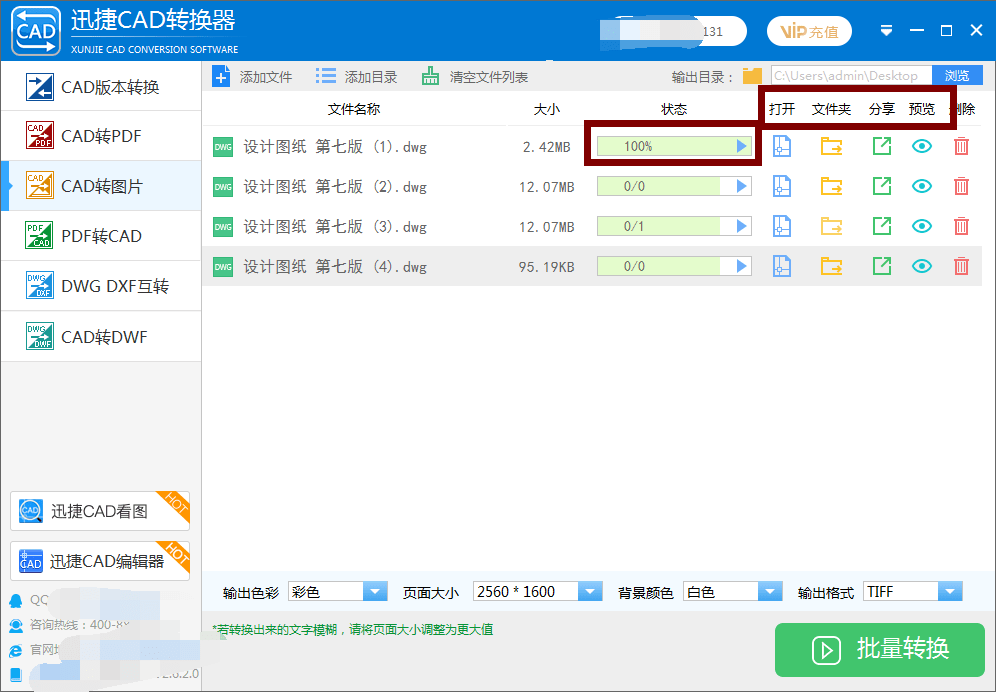This screenshot has height=692, width=996.
Task: Open the 输出格式 dropdown showing TIFF
Action: [913, 592]
